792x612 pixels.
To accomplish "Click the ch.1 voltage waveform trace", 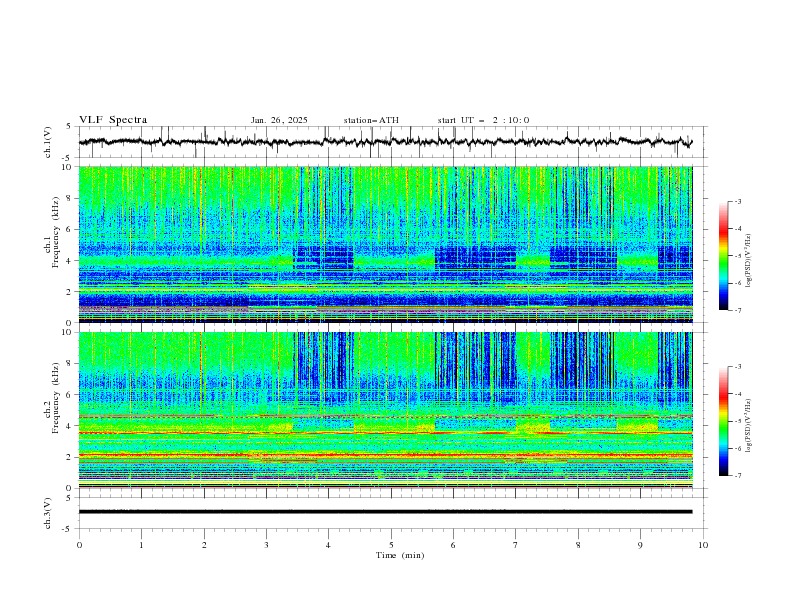I will (x=385, y=142).
